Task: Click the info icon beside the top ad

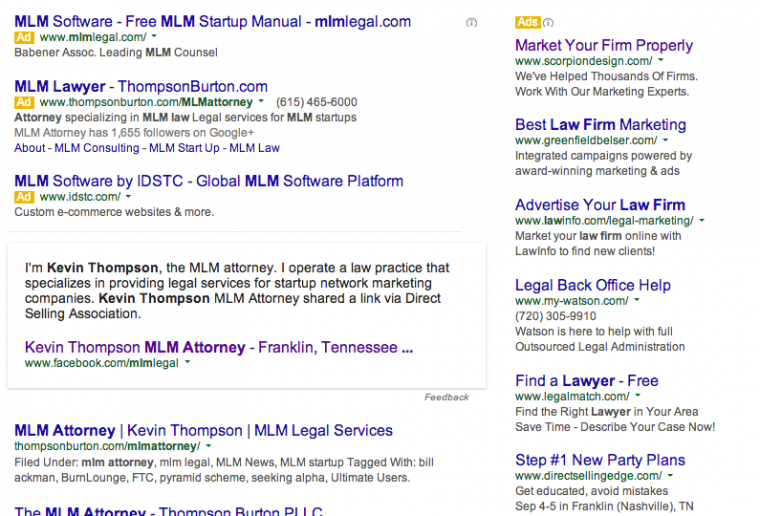Action: coord(471,22)
